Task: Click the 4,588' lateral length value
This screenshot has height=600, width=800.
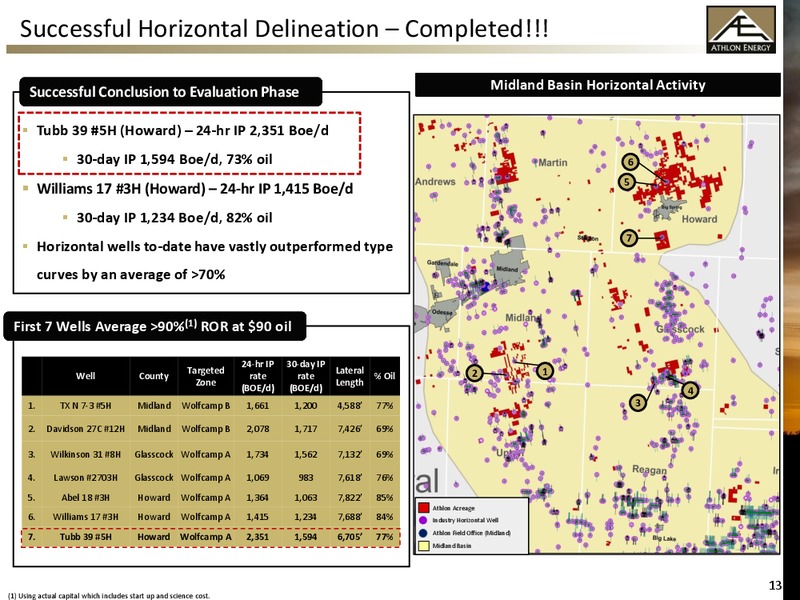Action: pyautogui.click(x=349, y=406)
